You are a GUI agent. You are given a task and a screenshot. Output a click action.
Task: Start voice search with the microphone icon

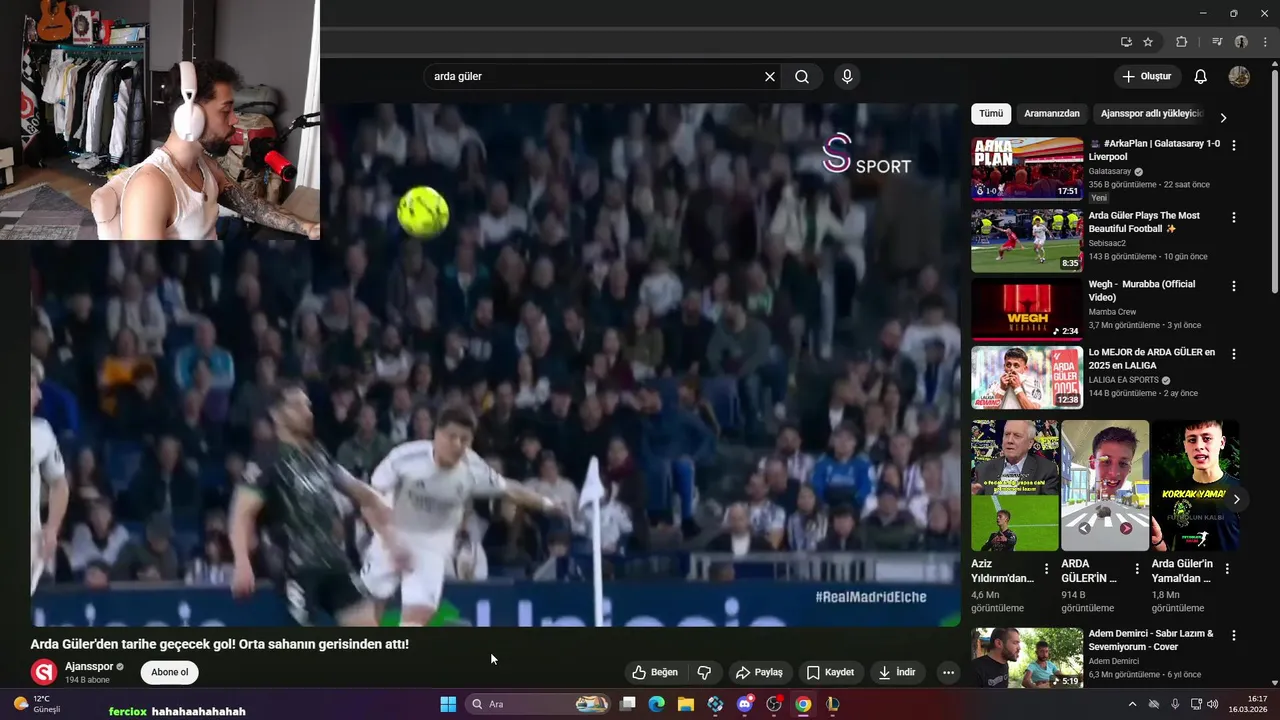pyautogui.click(x=847, y=76)
